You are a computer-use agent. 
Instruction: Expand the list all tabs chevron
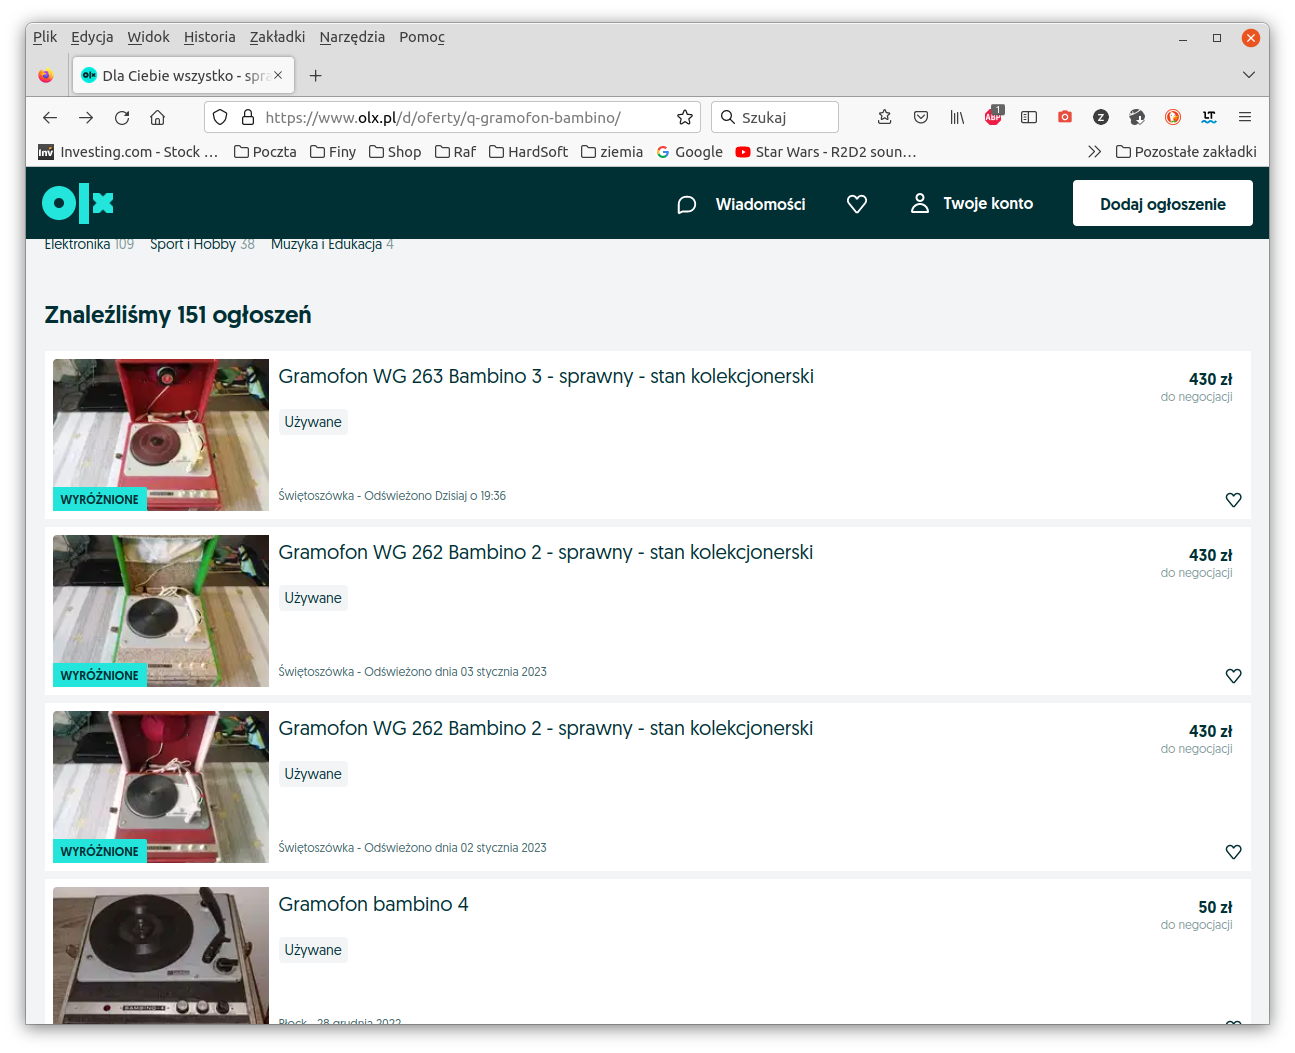(x=1248, y=75)
